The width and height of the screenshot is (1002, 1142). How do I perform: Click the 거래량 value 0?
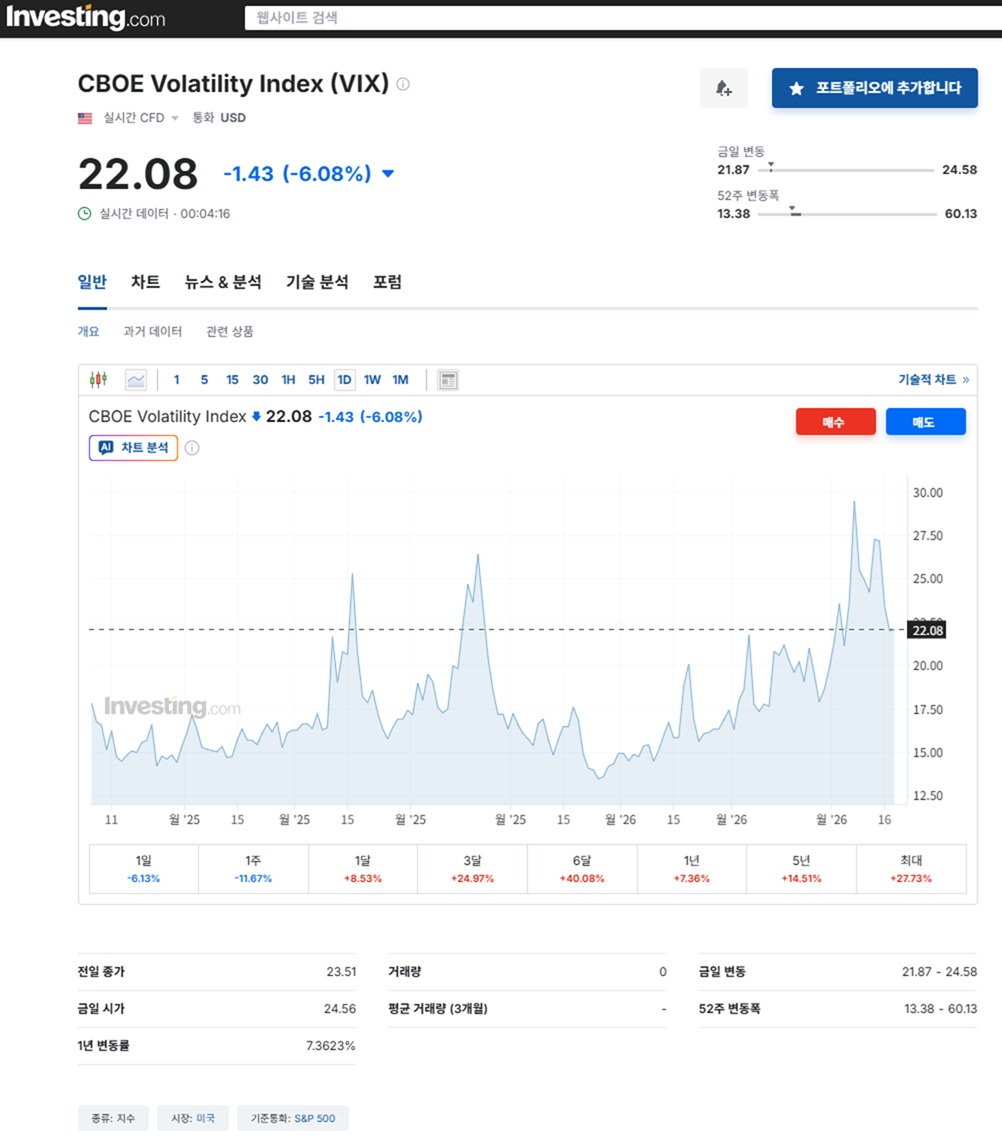click(x=663, y=972)
